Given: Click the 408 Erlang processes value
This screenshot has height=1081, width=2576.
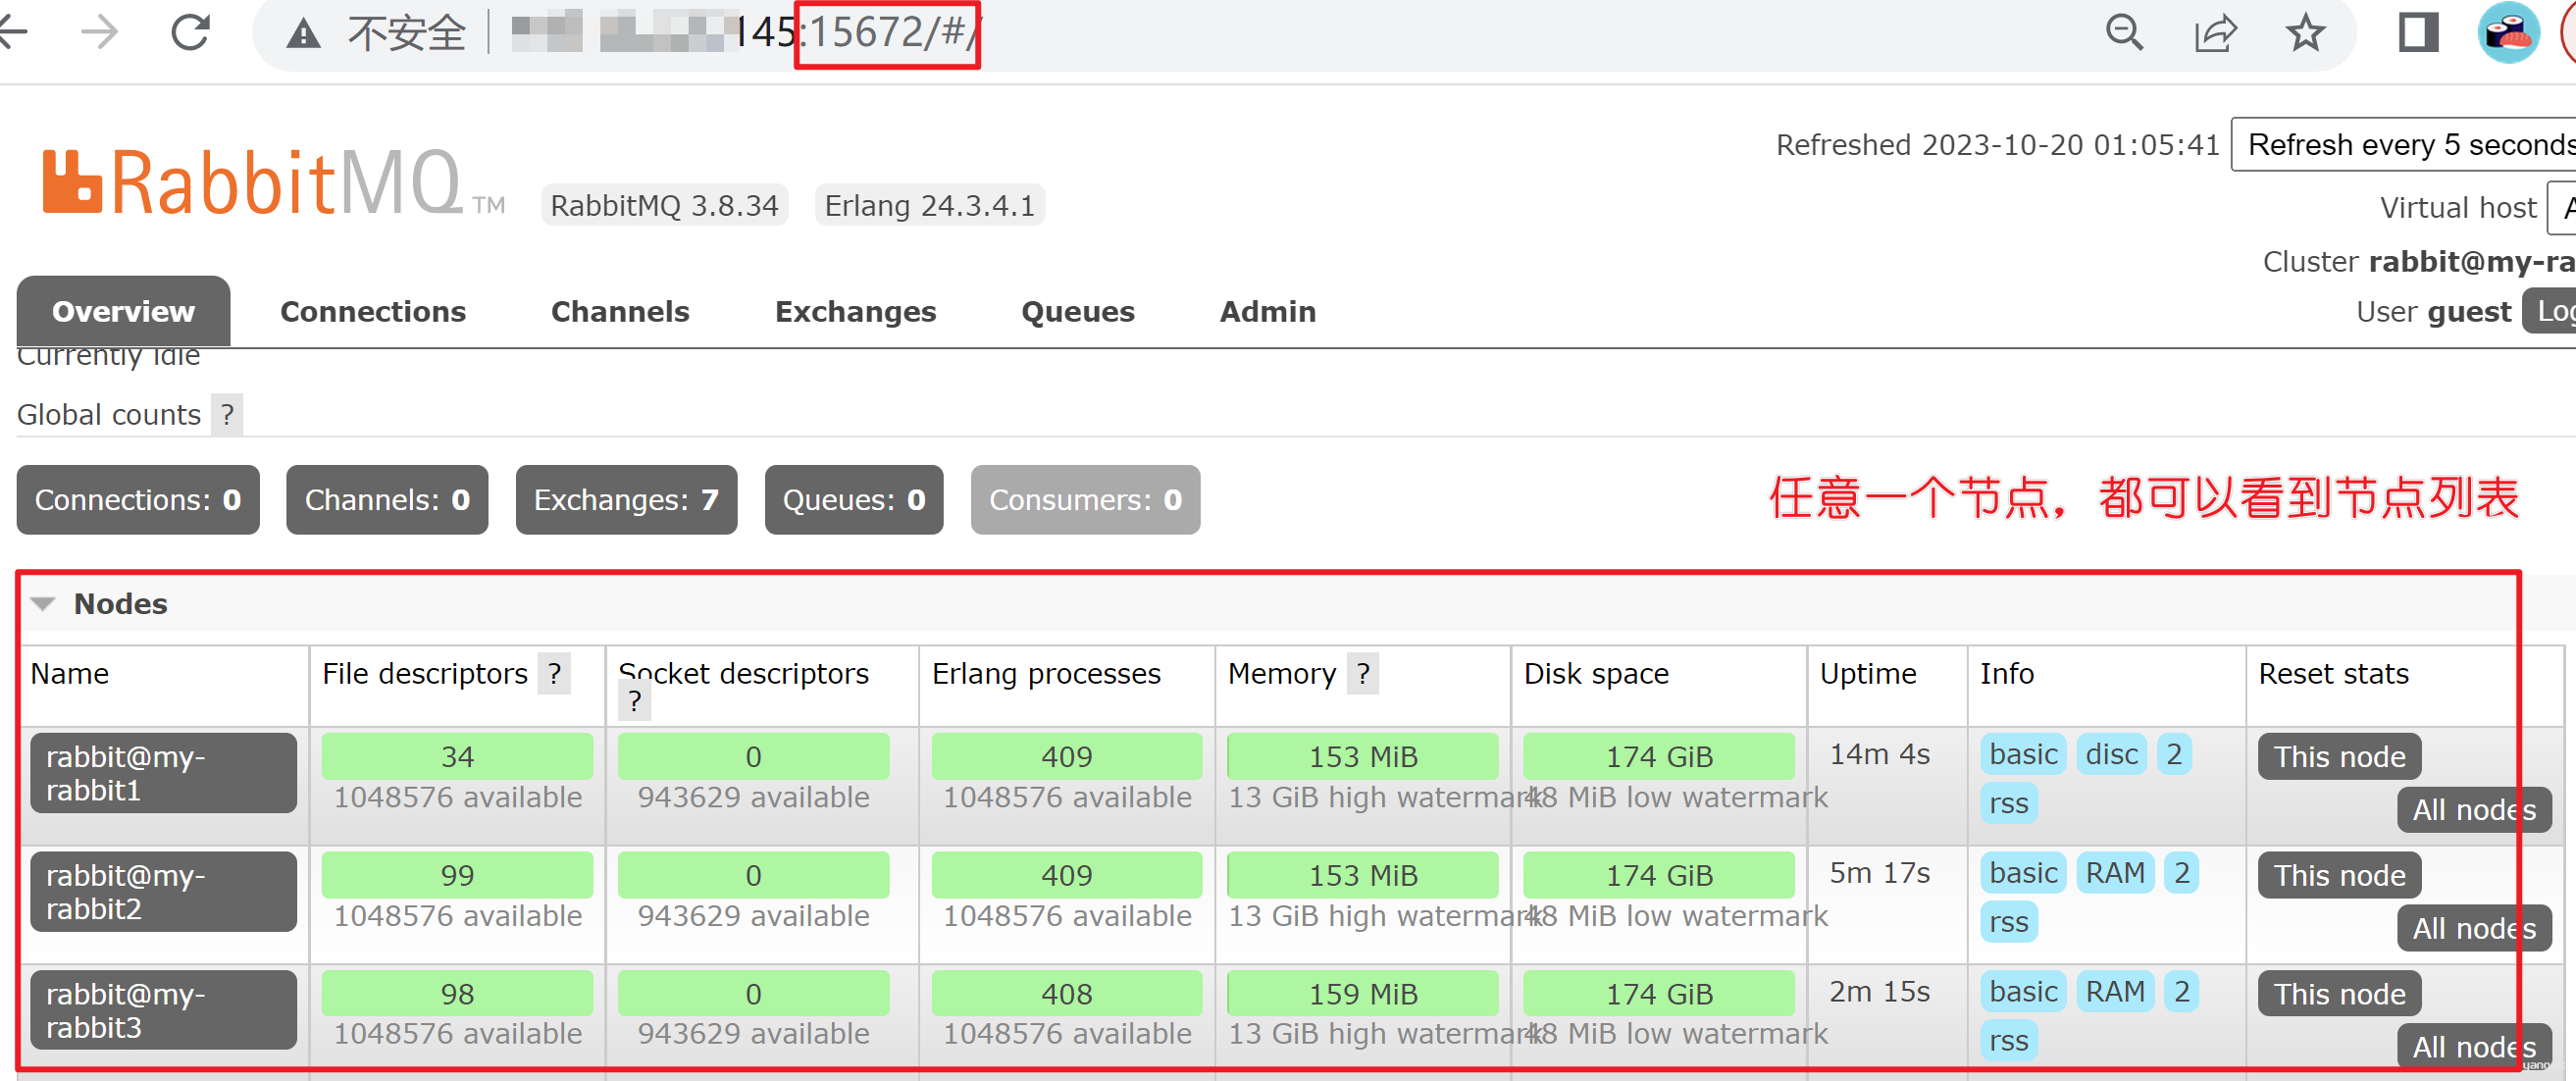Looking at the screenshot, I should pos(1067,994).
